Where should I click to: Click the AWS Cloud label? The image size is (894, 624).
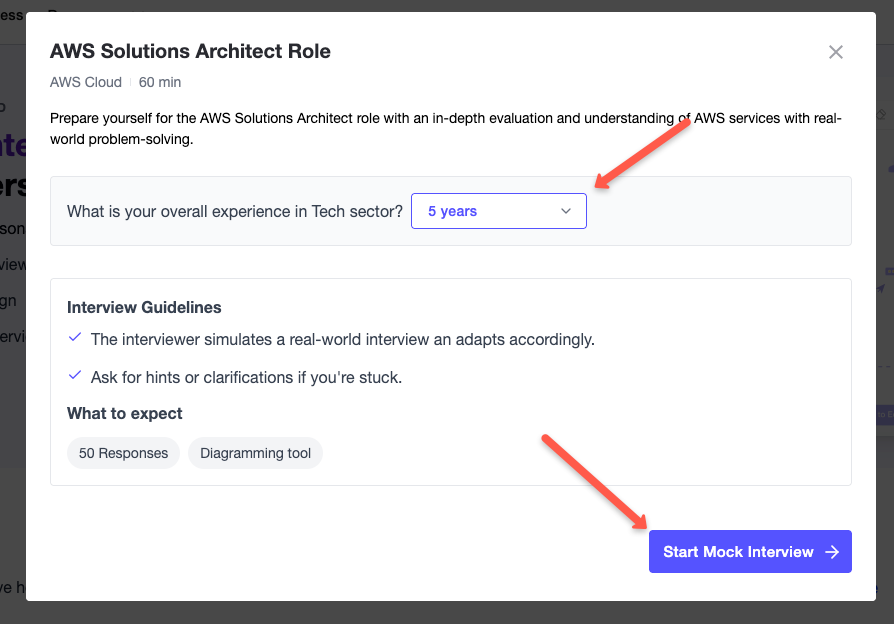85,82
